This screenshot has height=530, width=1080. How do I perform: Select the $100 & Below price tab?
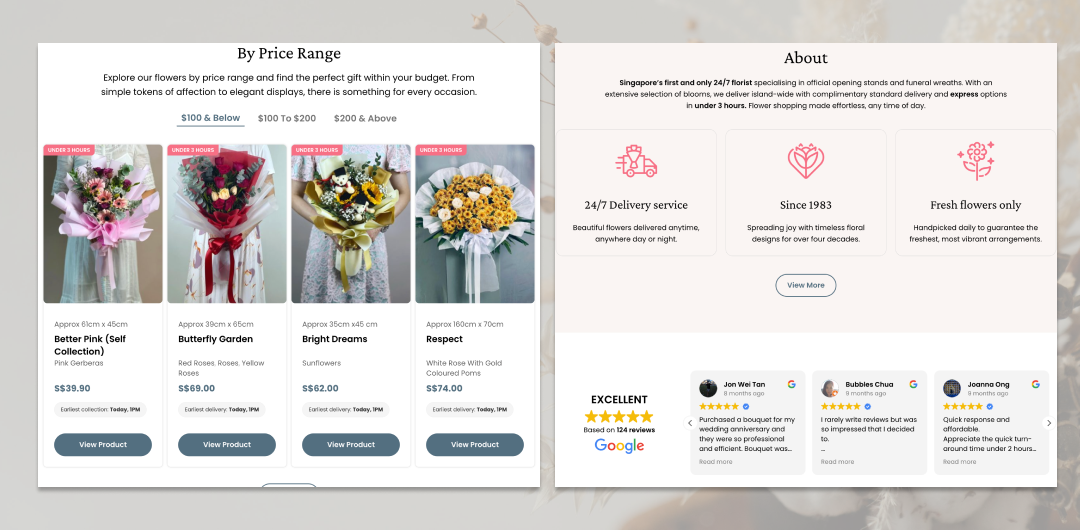(x=211, y=119)
